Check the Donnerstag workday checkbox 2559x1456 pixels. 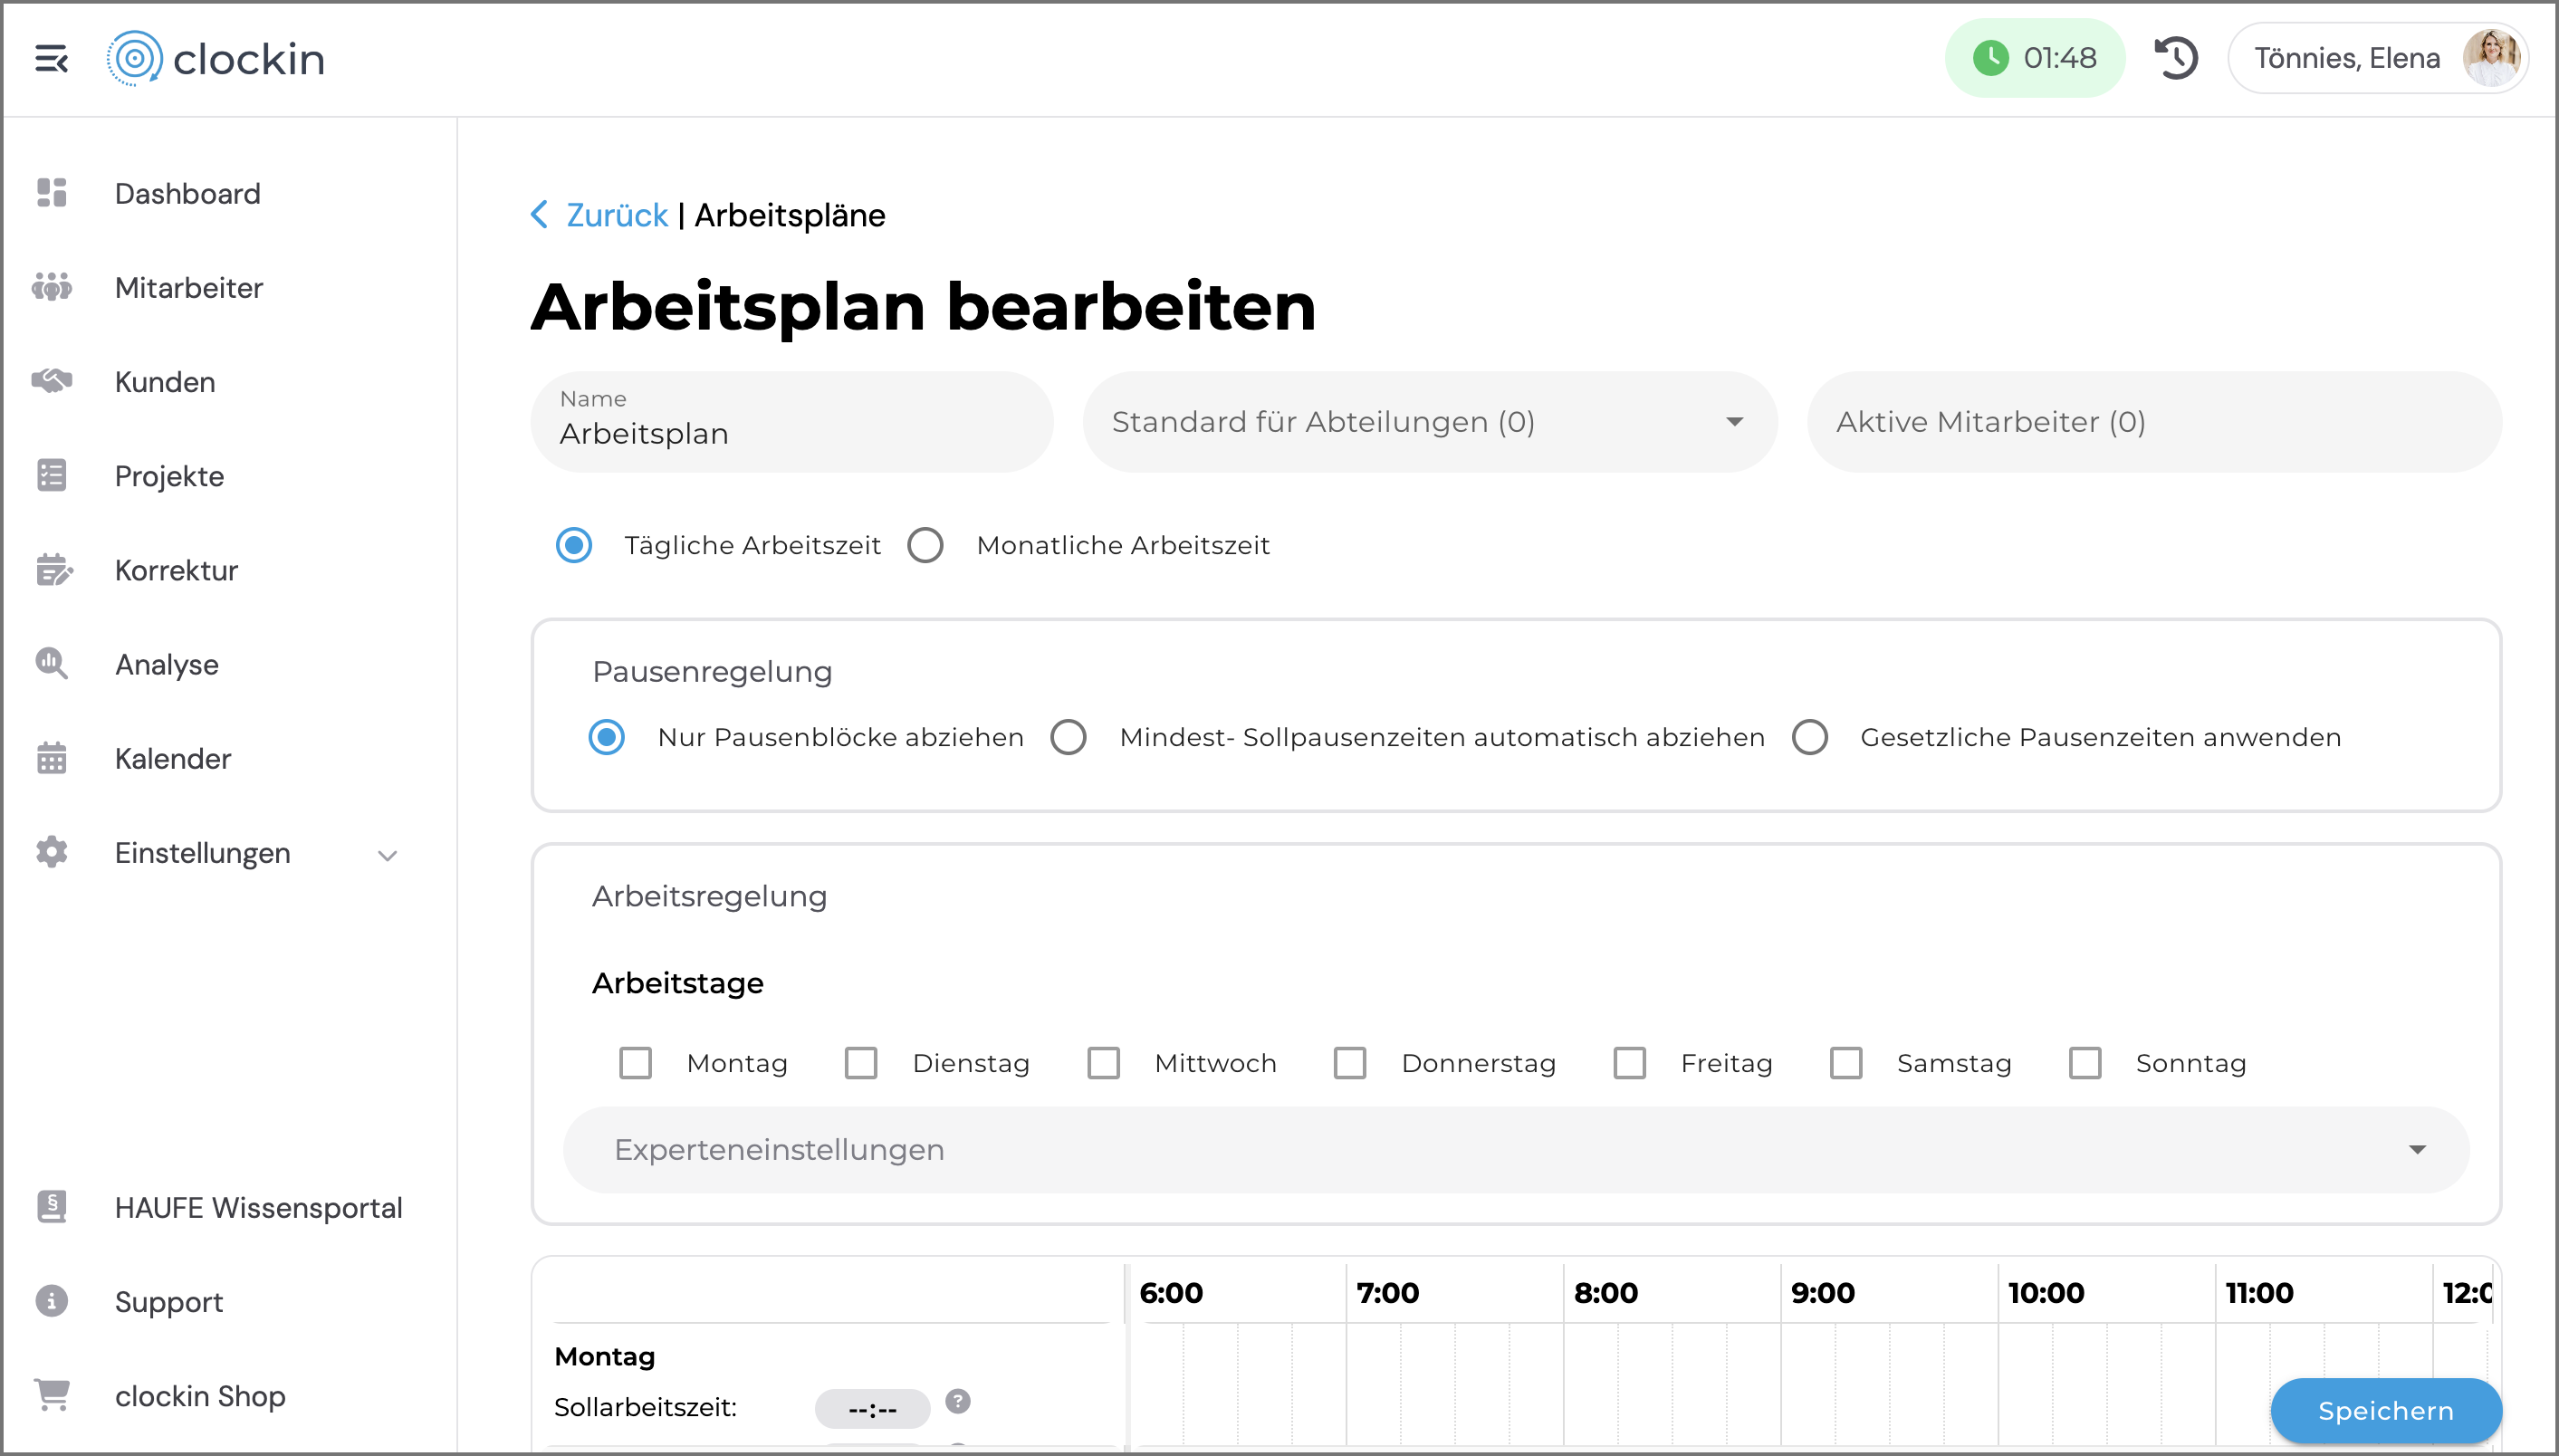(x=1350, y=1062)
